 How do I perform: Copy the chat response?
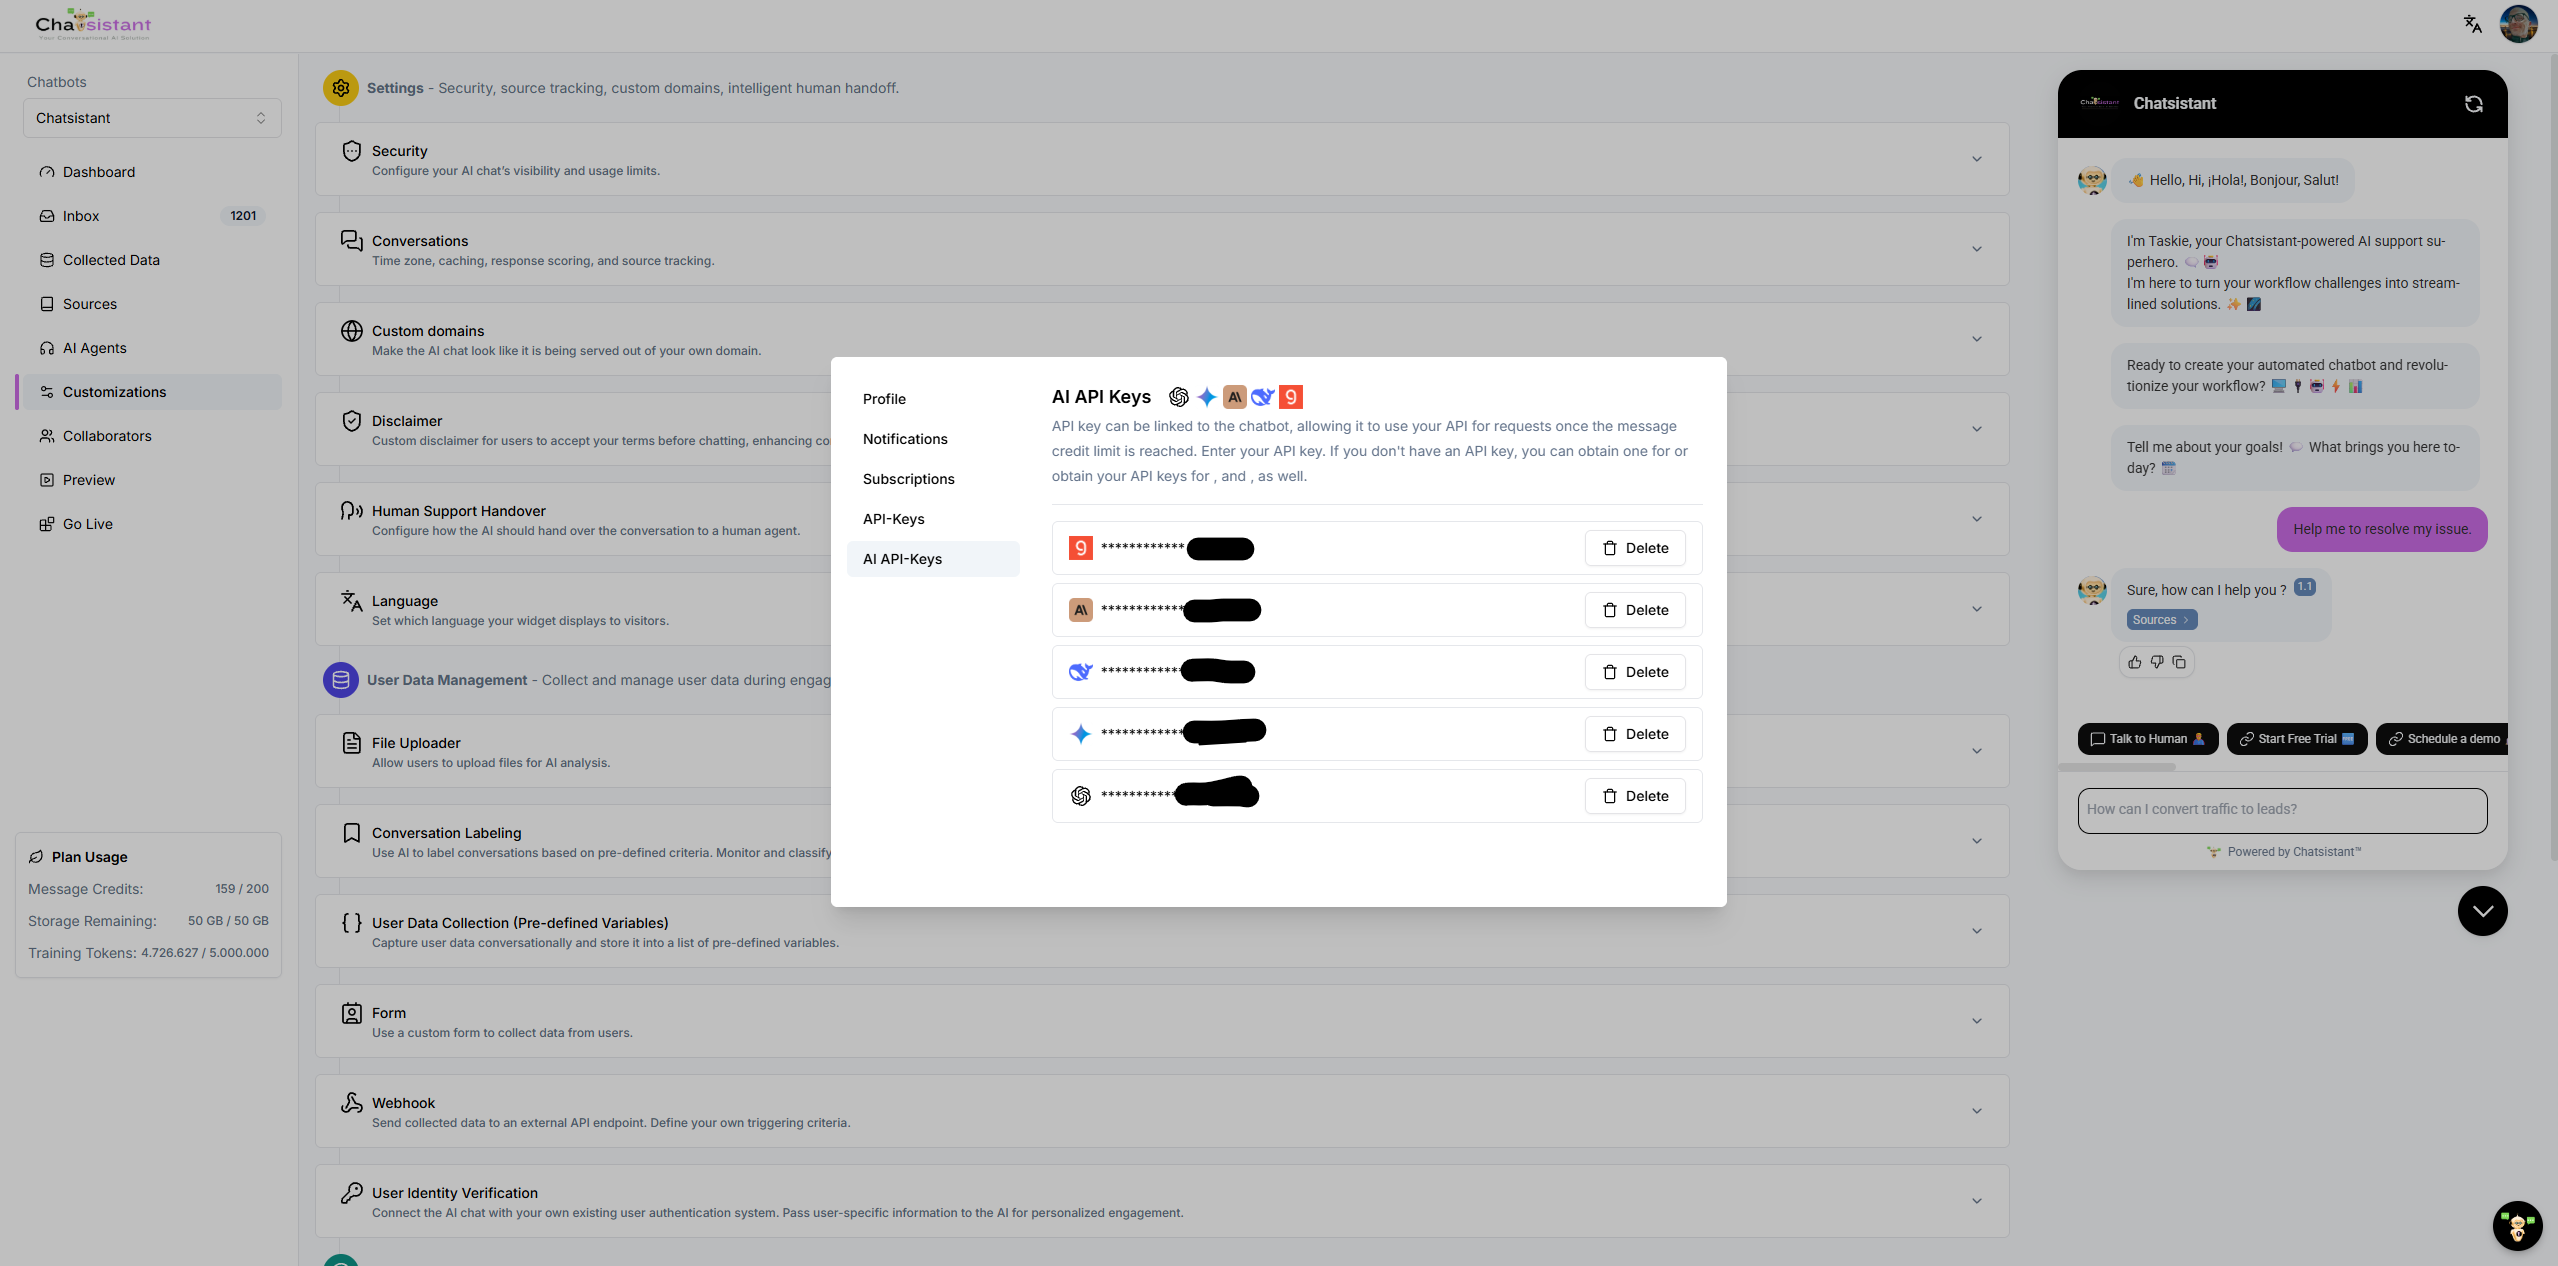[2179, 662]
